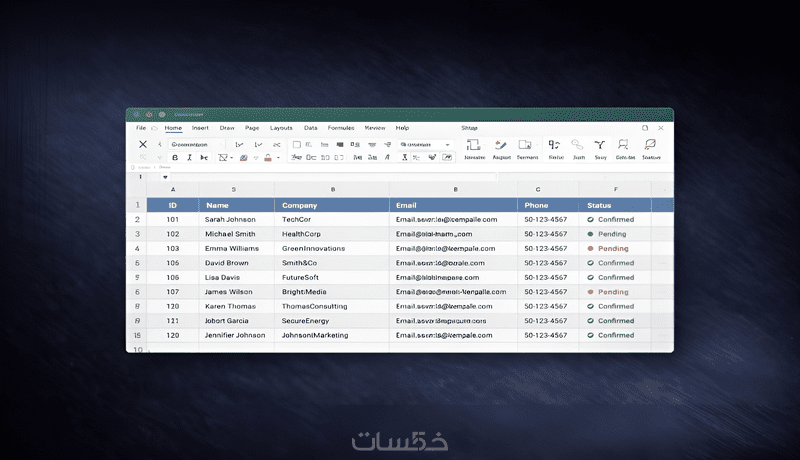Select the Smith&Co company cell

click(x=332, y=263)
